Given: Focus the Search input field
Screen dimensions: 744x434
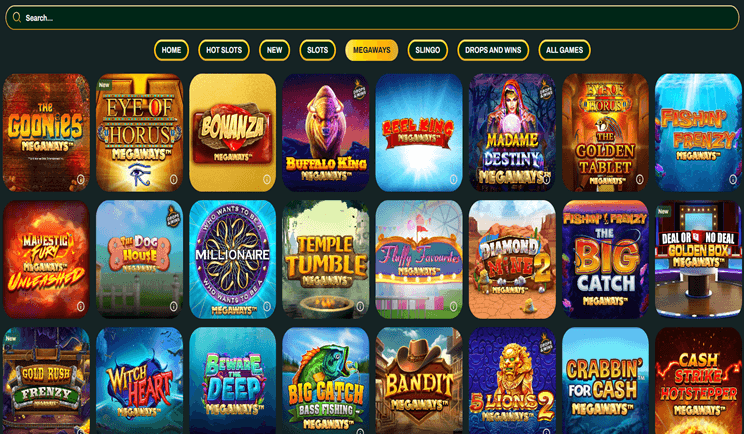Looking at the screenshot, I should (372, 18).
